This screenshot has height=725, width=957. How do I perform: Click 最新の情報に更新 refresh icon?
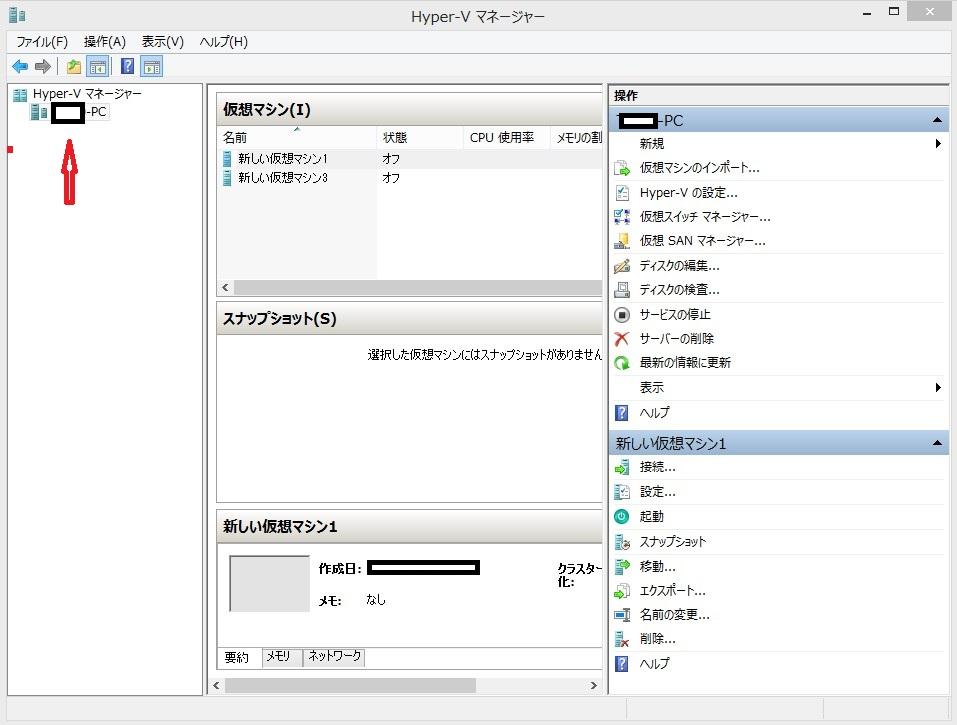[621, 363]
